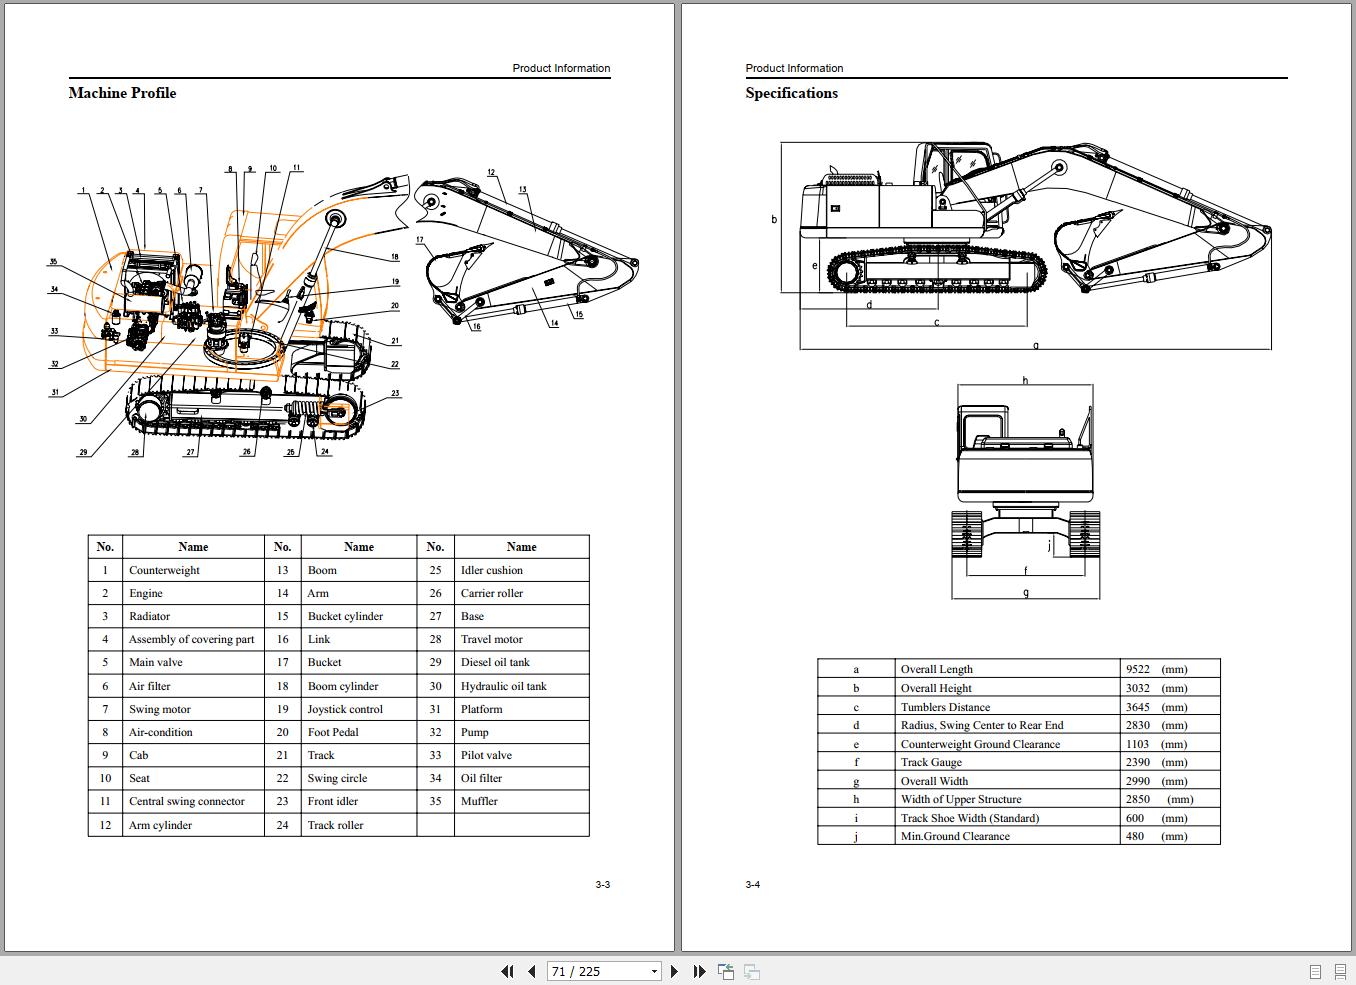1356x985 pixels.
Task: Click the 'Tumblers Distance' specification row
Action: (1018, 707)
